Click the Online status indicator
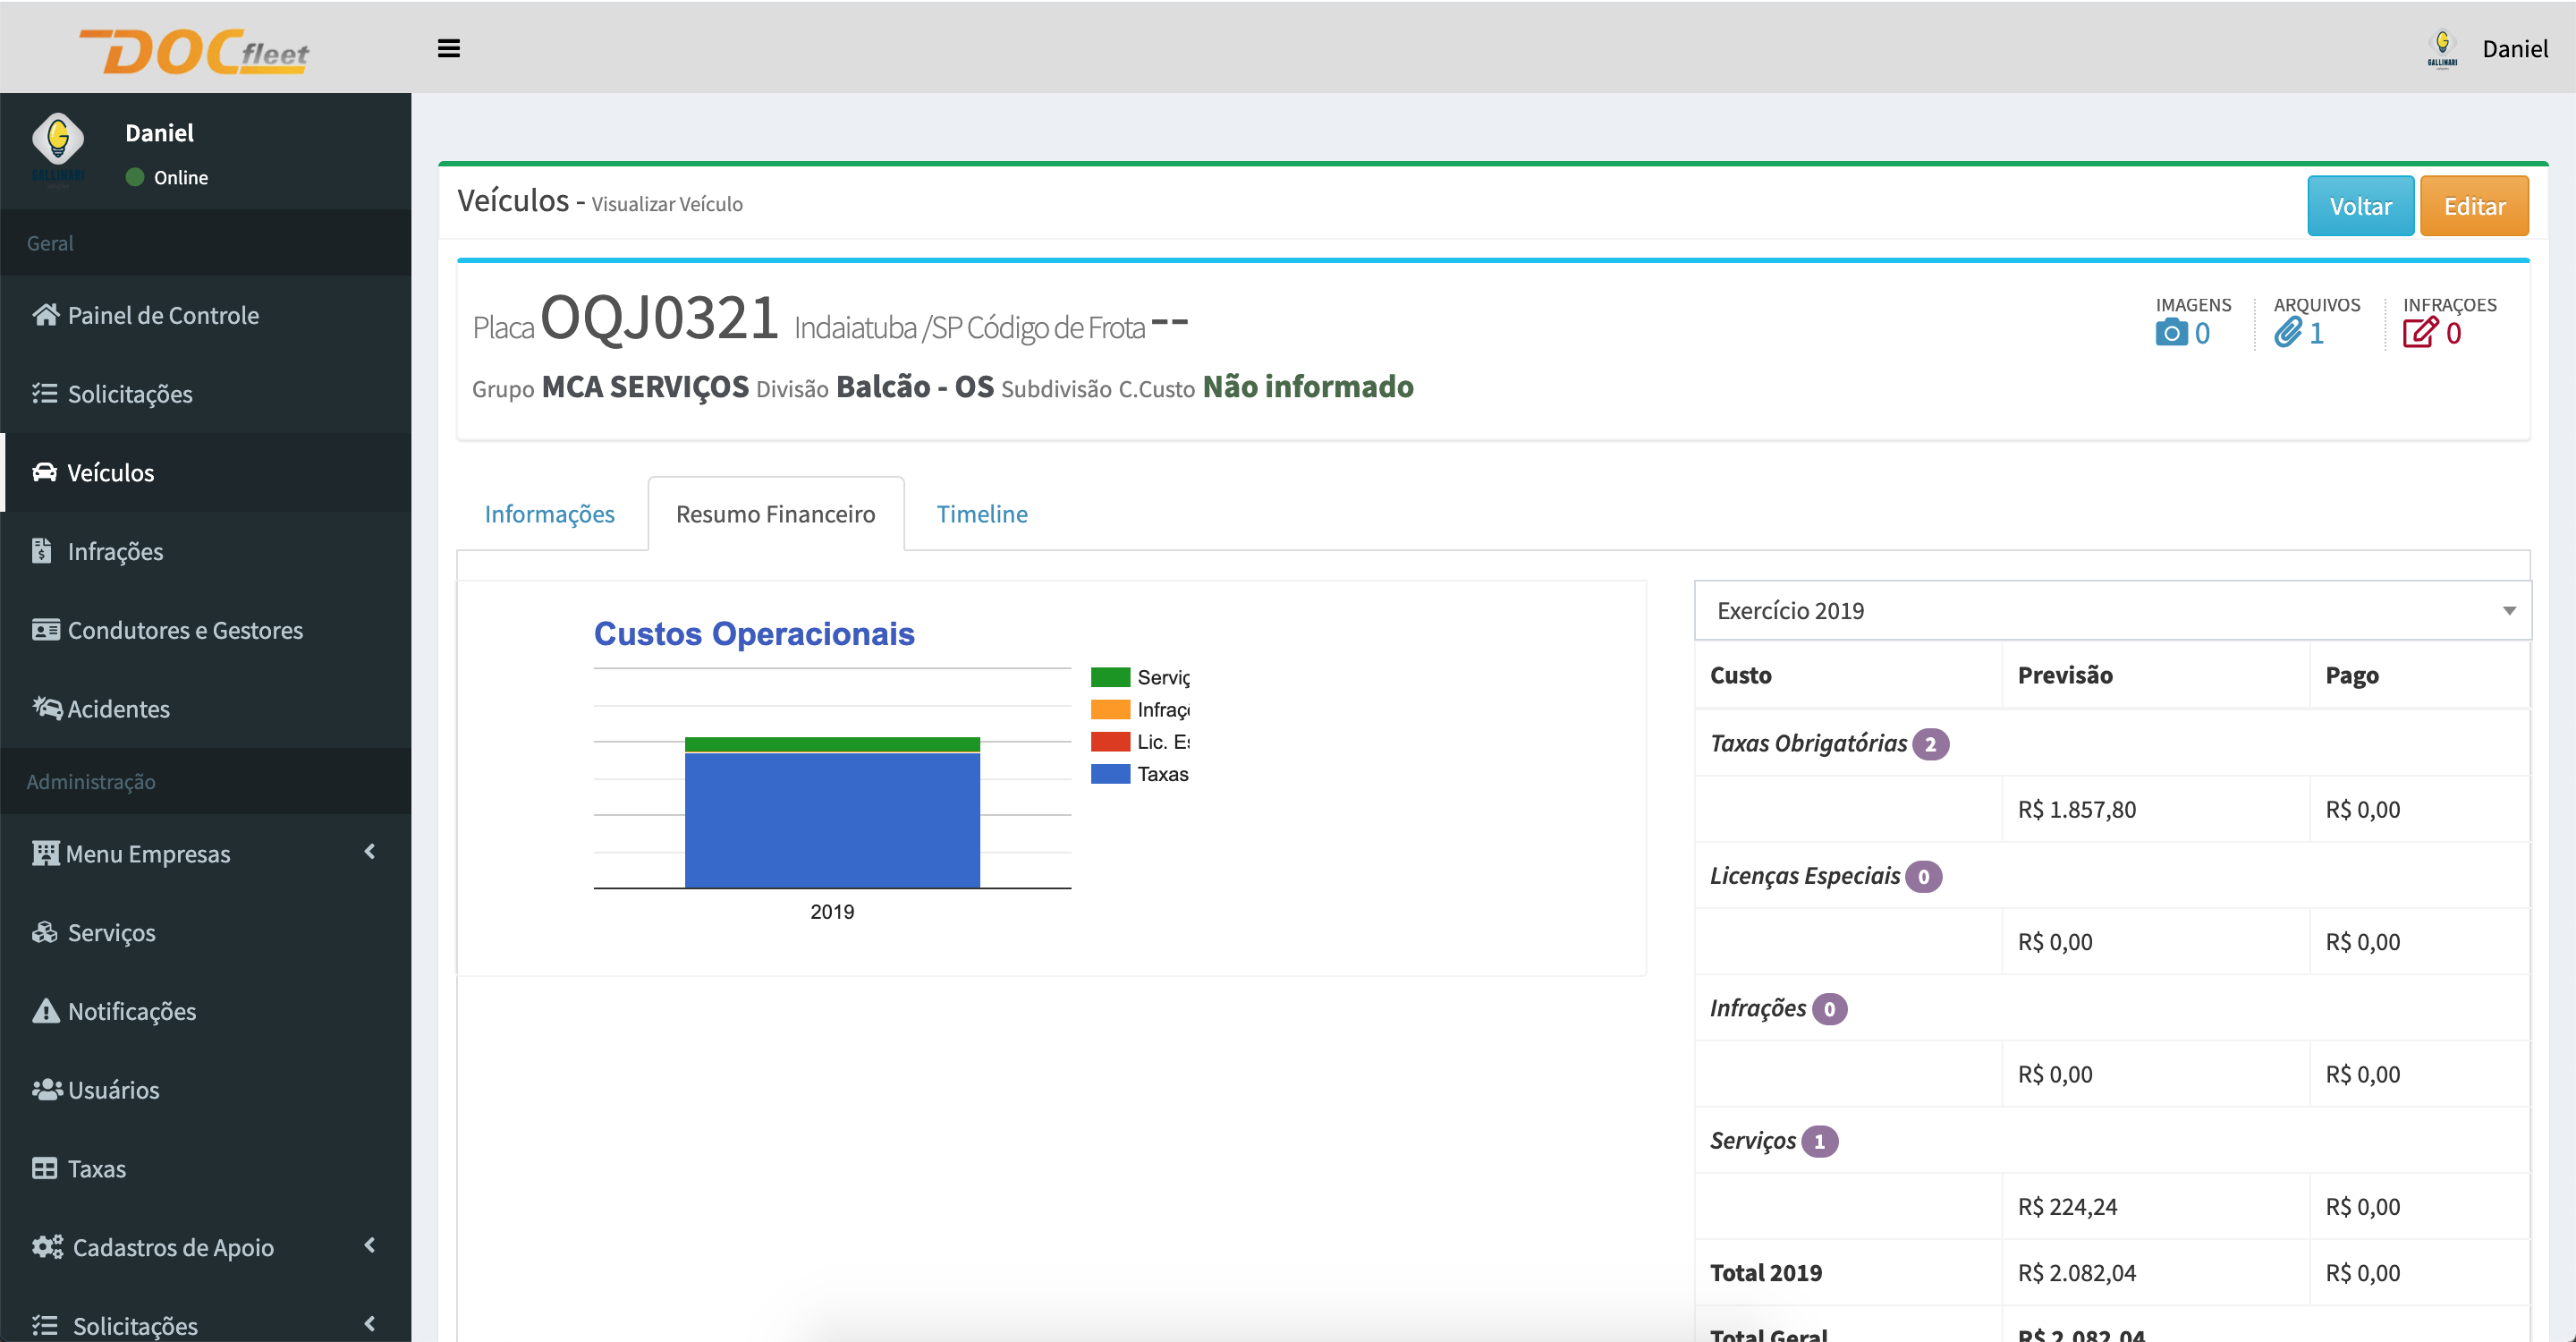Viewport: 2576px width, 1342px height. pos(167,177)
